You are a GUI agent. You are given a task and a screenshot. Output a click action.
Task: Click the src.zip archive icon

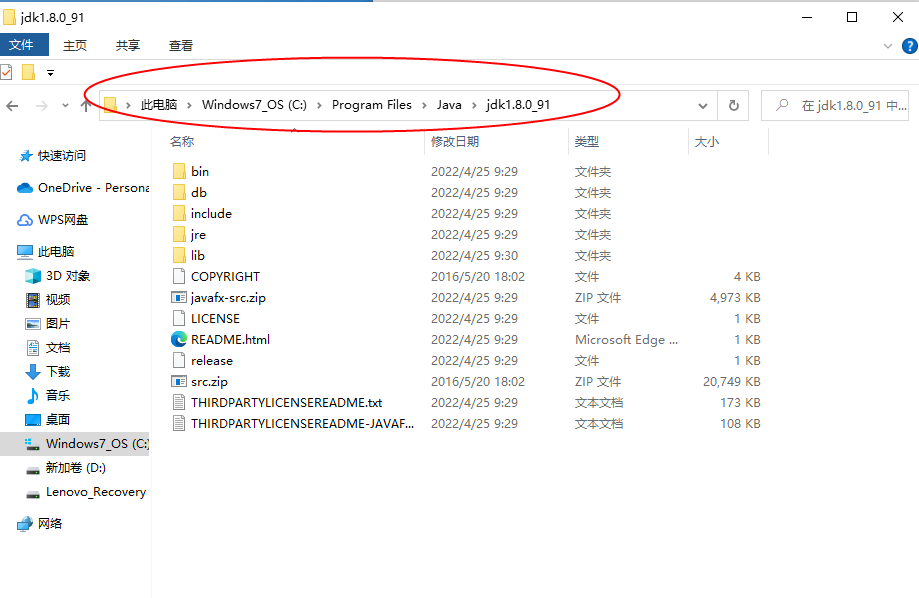click(x=179, y=382)
